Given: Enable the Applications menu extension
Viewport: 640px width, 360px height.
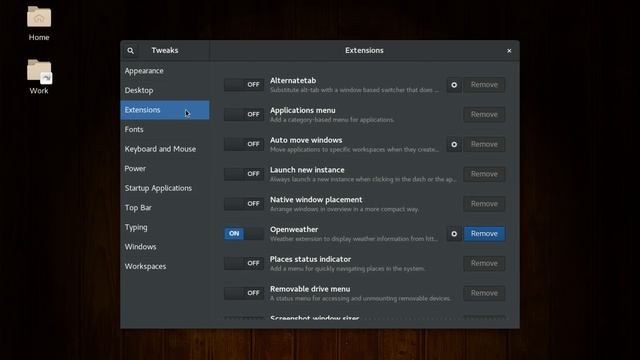Looking at the screenshot, I should click(244, 114).
